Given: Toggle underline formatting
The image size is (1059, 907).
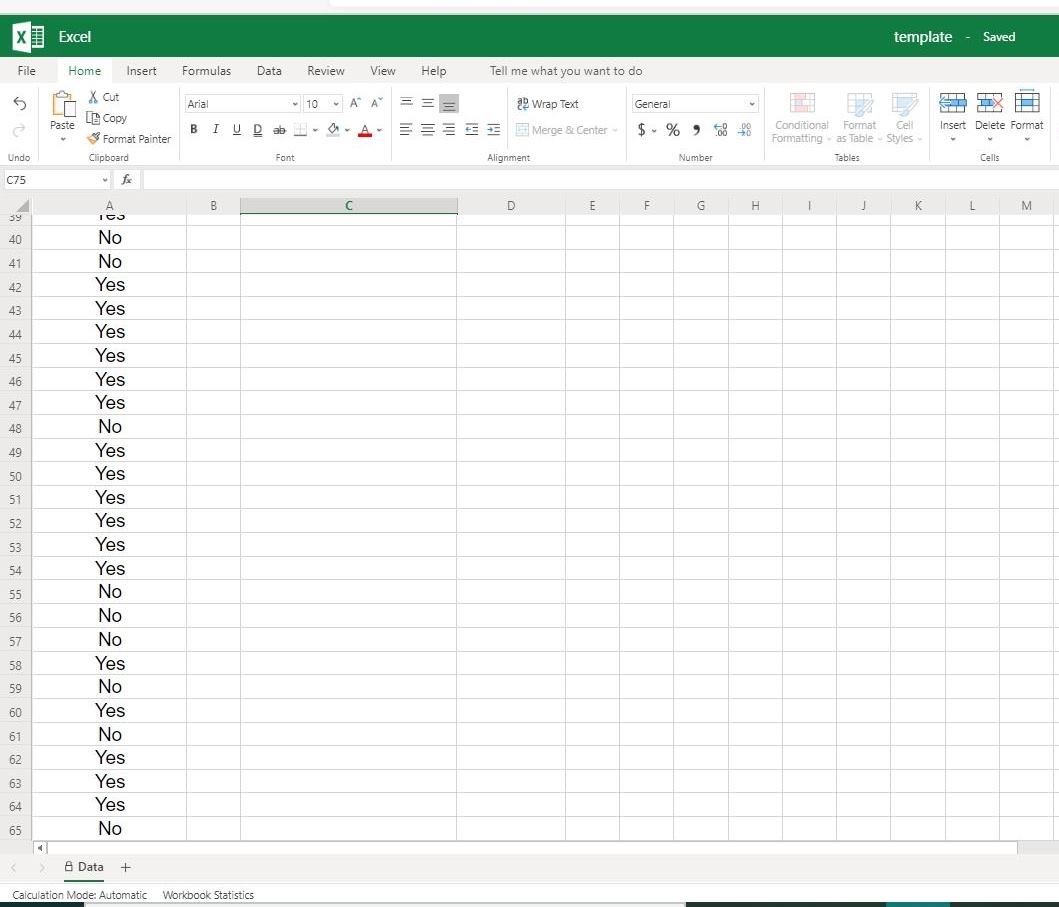Looking at the screenshot, I should coord(236,130).
